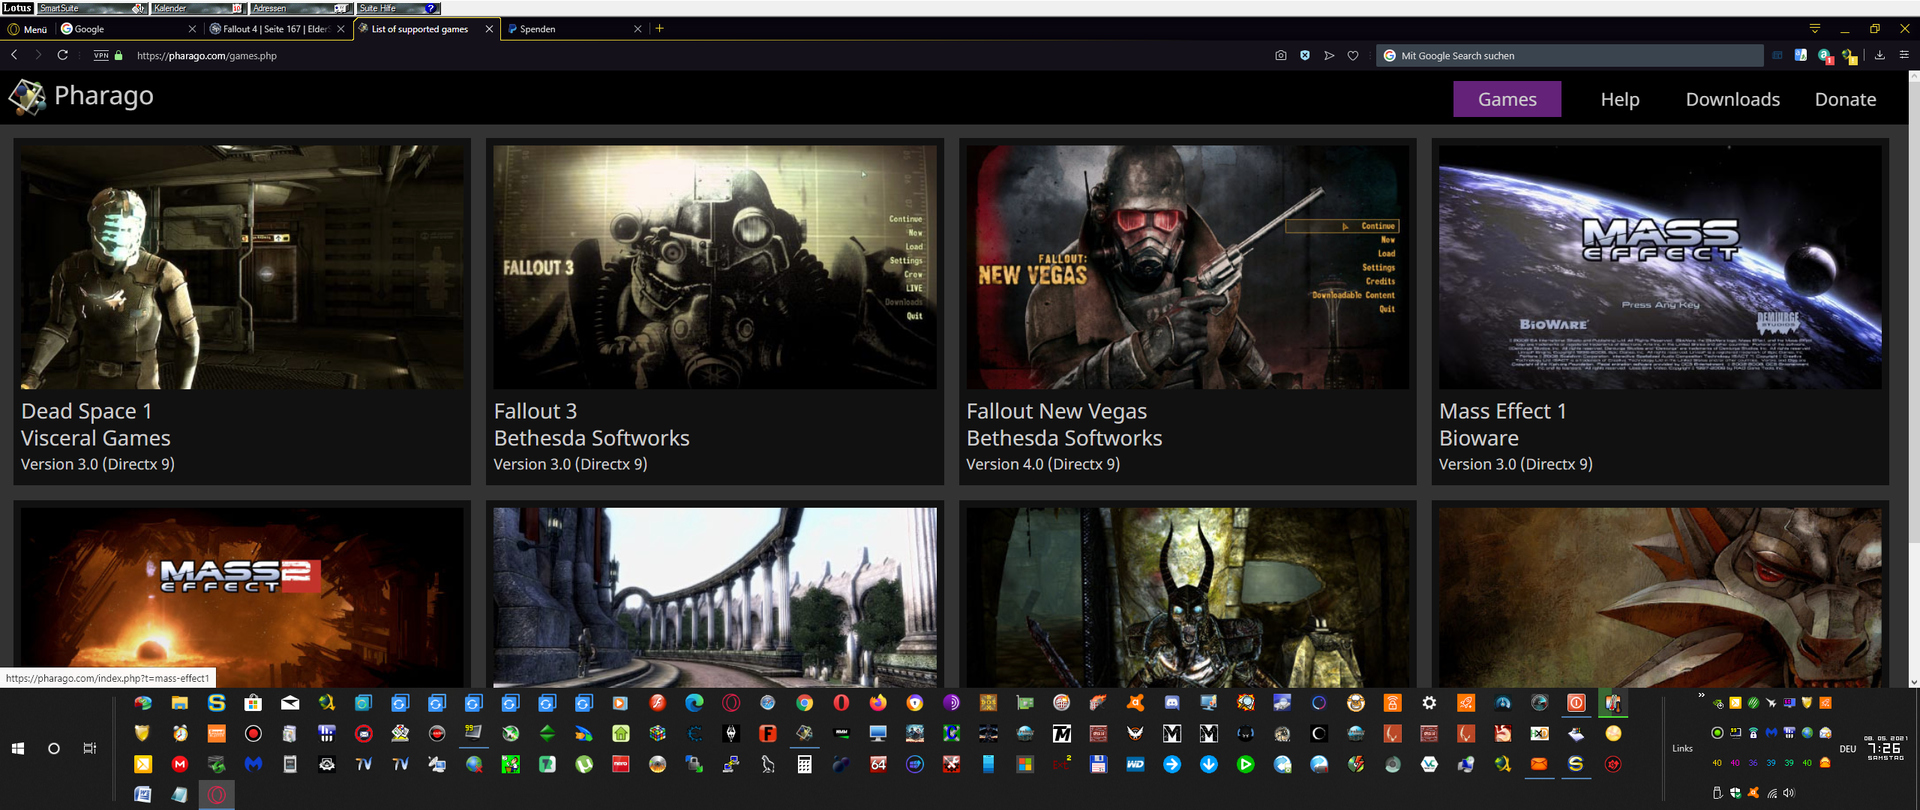This screenshot has height=810, width=1920.
Task: Open the easy setup sliders panel
Action: tap(1904, 55)
